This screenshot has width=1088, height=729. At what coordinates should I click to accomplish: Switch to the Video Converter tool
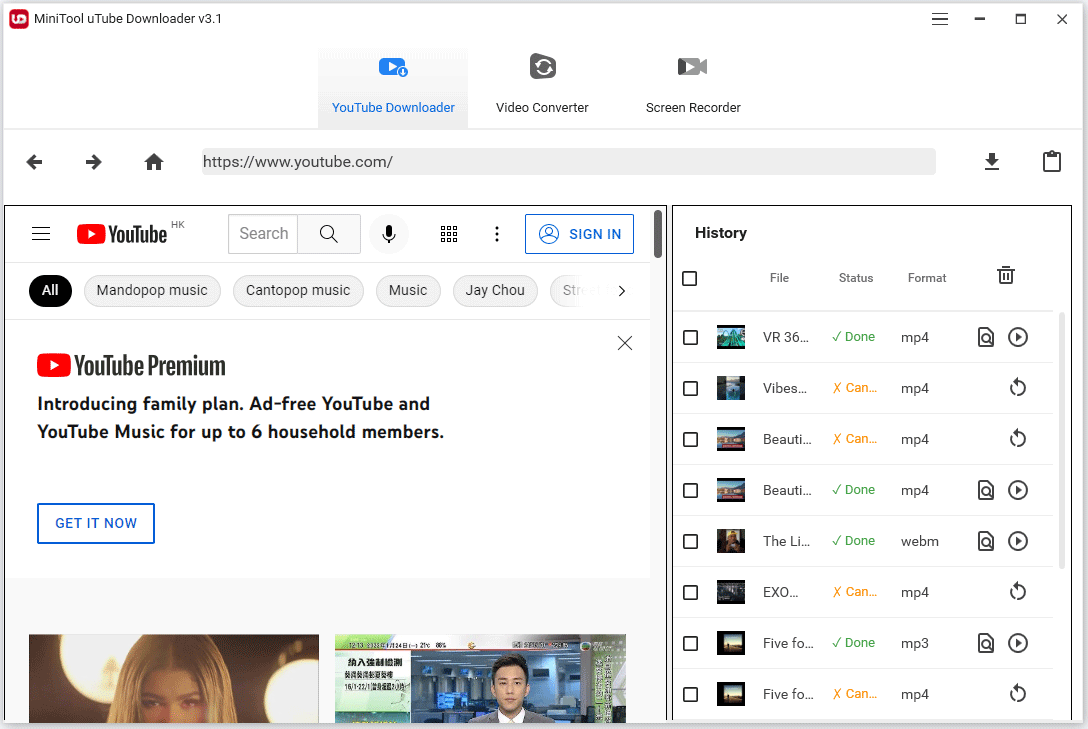tap(542, 85)
